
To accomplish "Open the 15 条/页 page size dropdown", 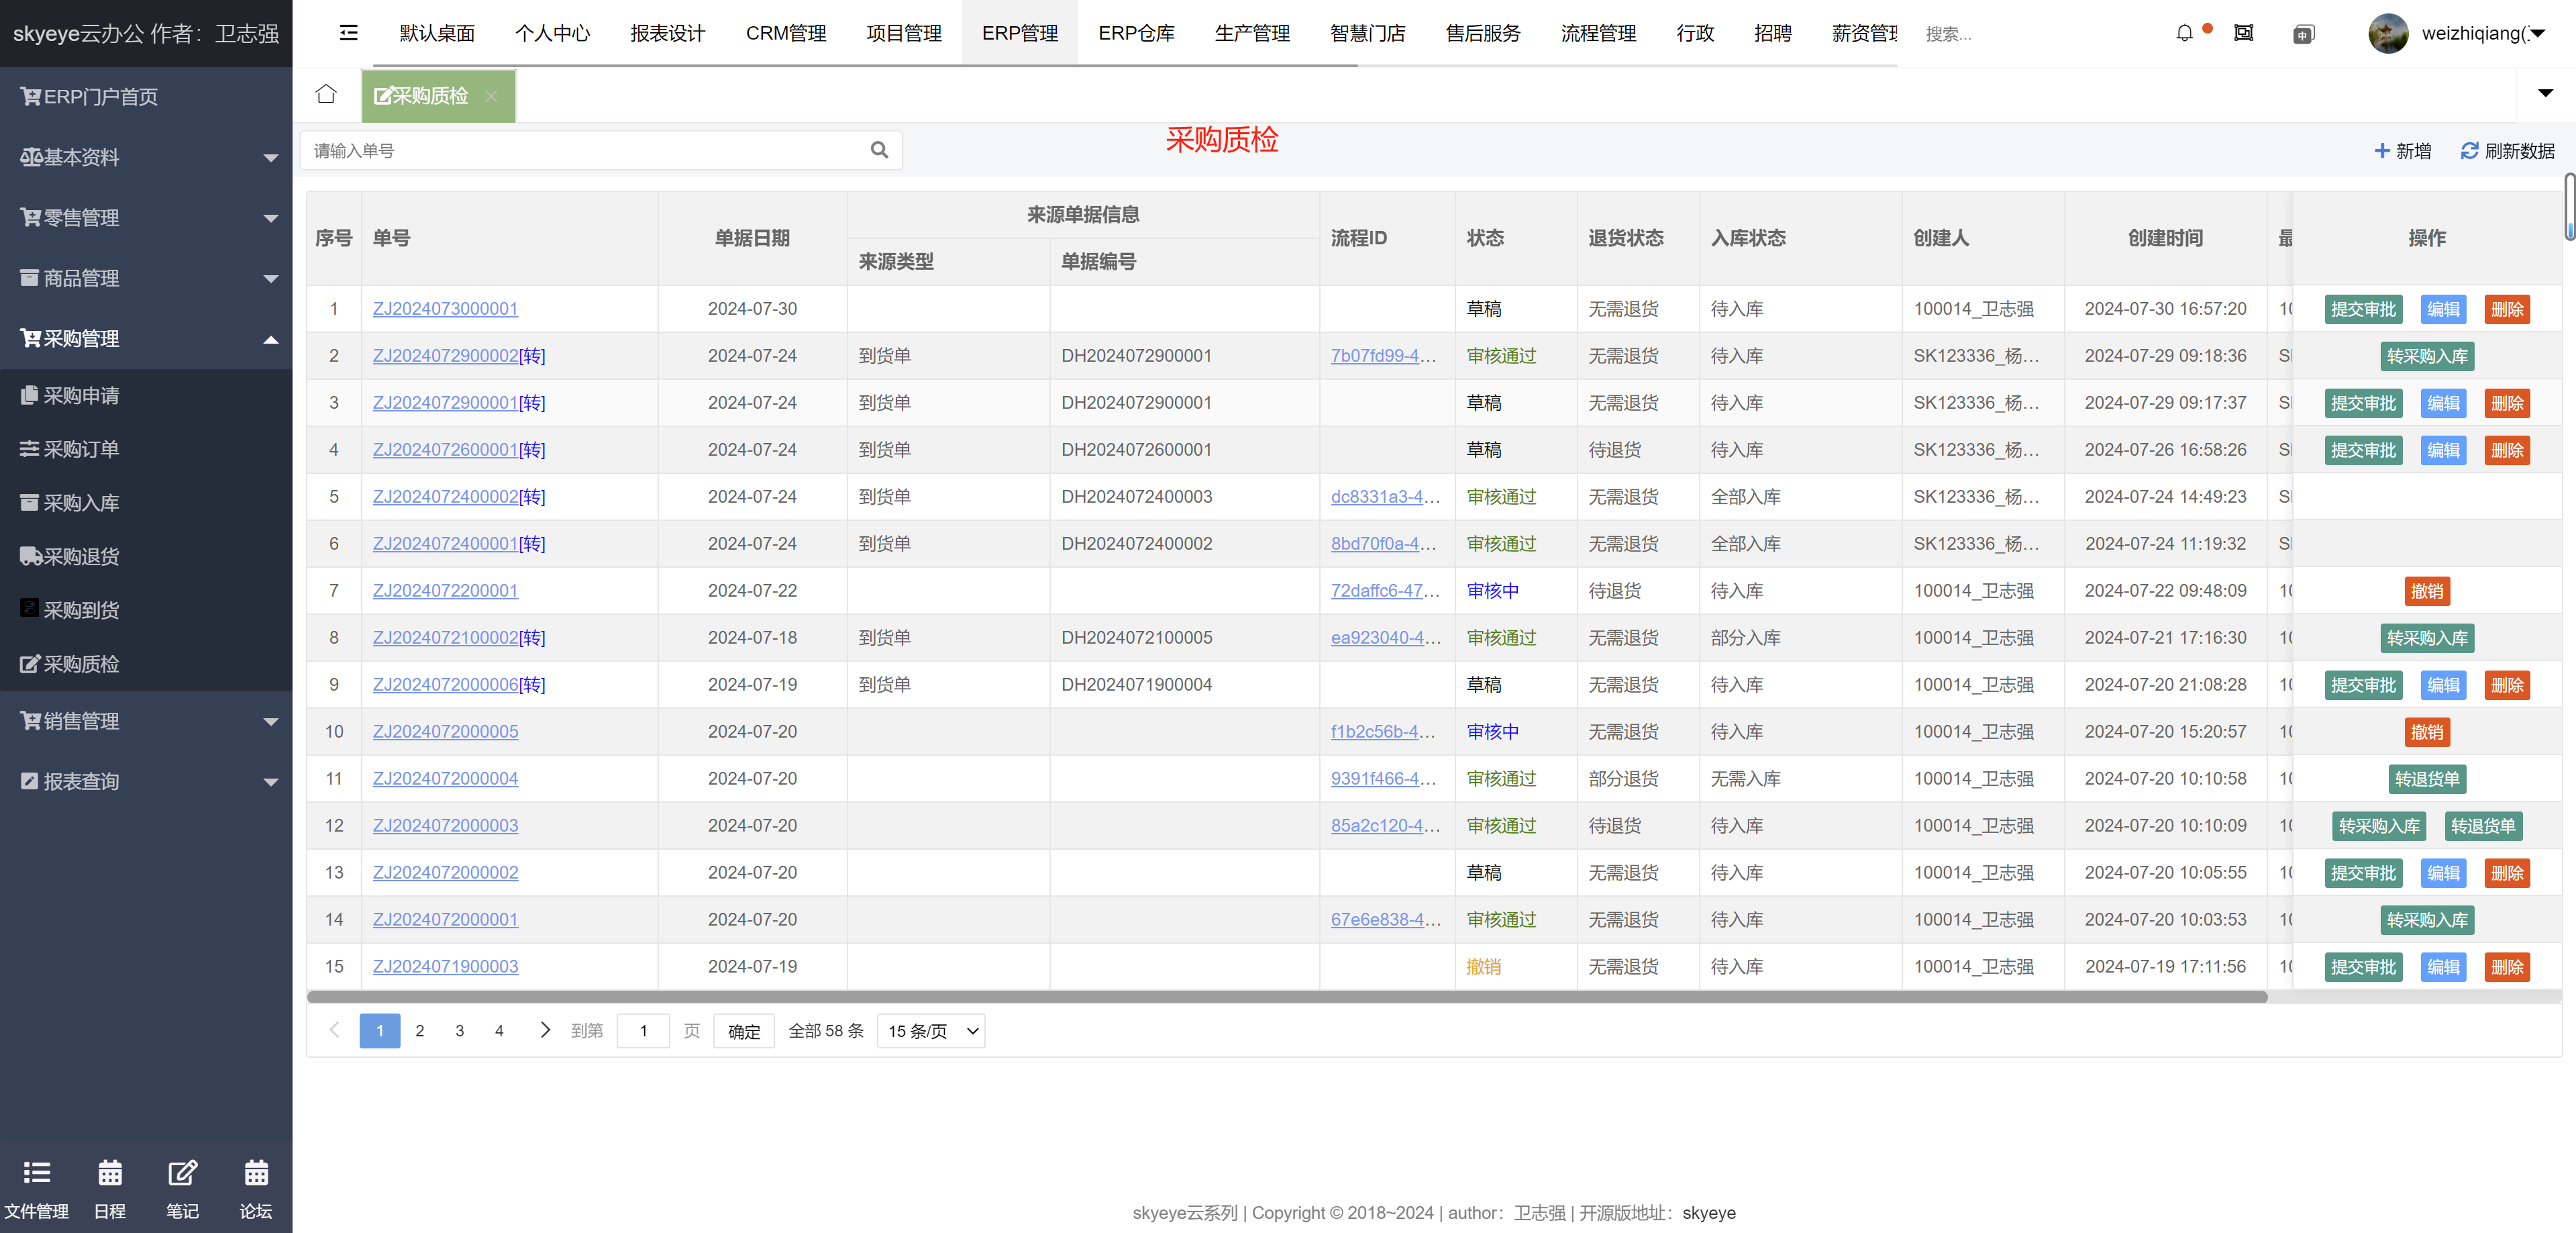I will (930, 1031).
